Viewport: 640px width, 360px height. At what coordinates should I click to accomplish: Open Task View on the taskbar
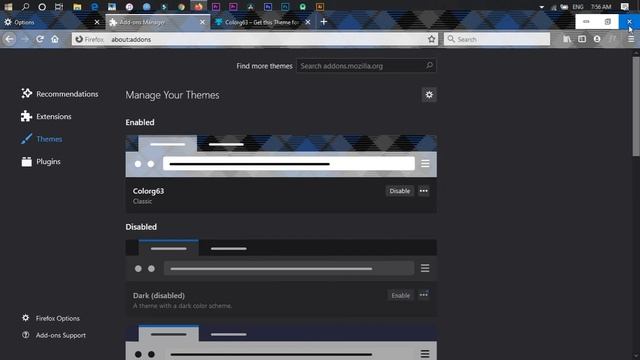point(59,7)
